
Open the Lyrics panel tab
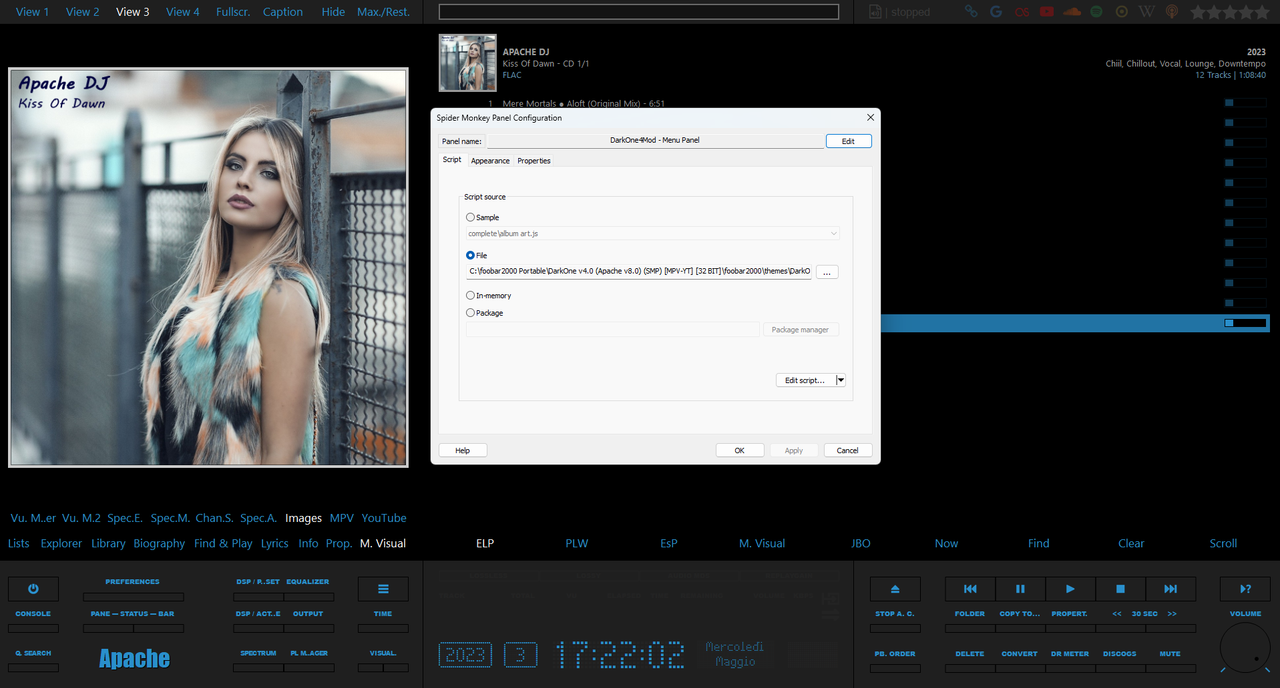click(x=275, y=543)
